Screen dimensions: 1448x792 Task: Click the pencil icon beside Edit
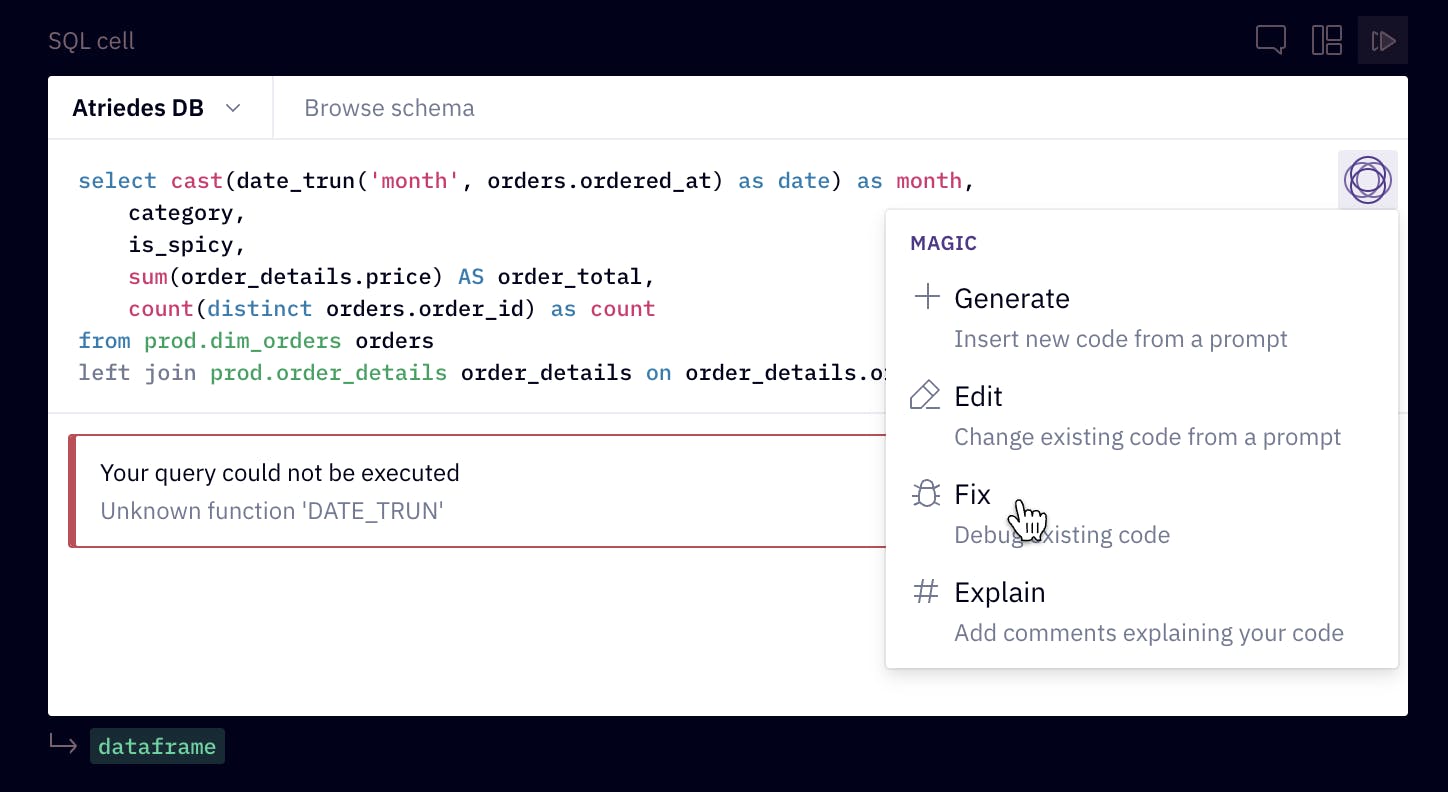pos(925,396)
